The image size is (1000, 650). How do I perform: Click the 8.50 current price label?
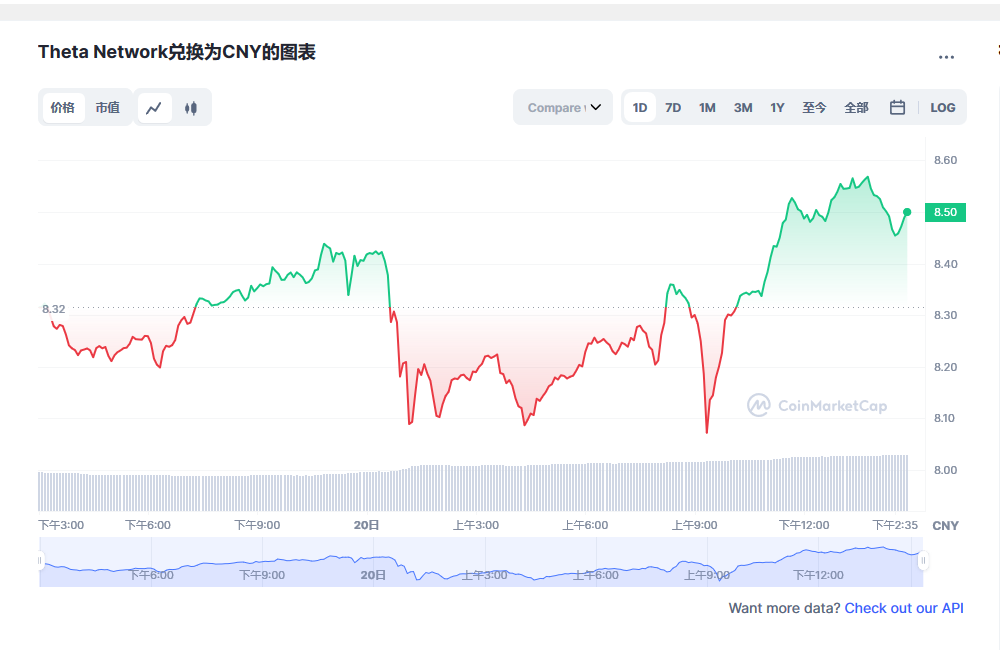coord(945,212)
